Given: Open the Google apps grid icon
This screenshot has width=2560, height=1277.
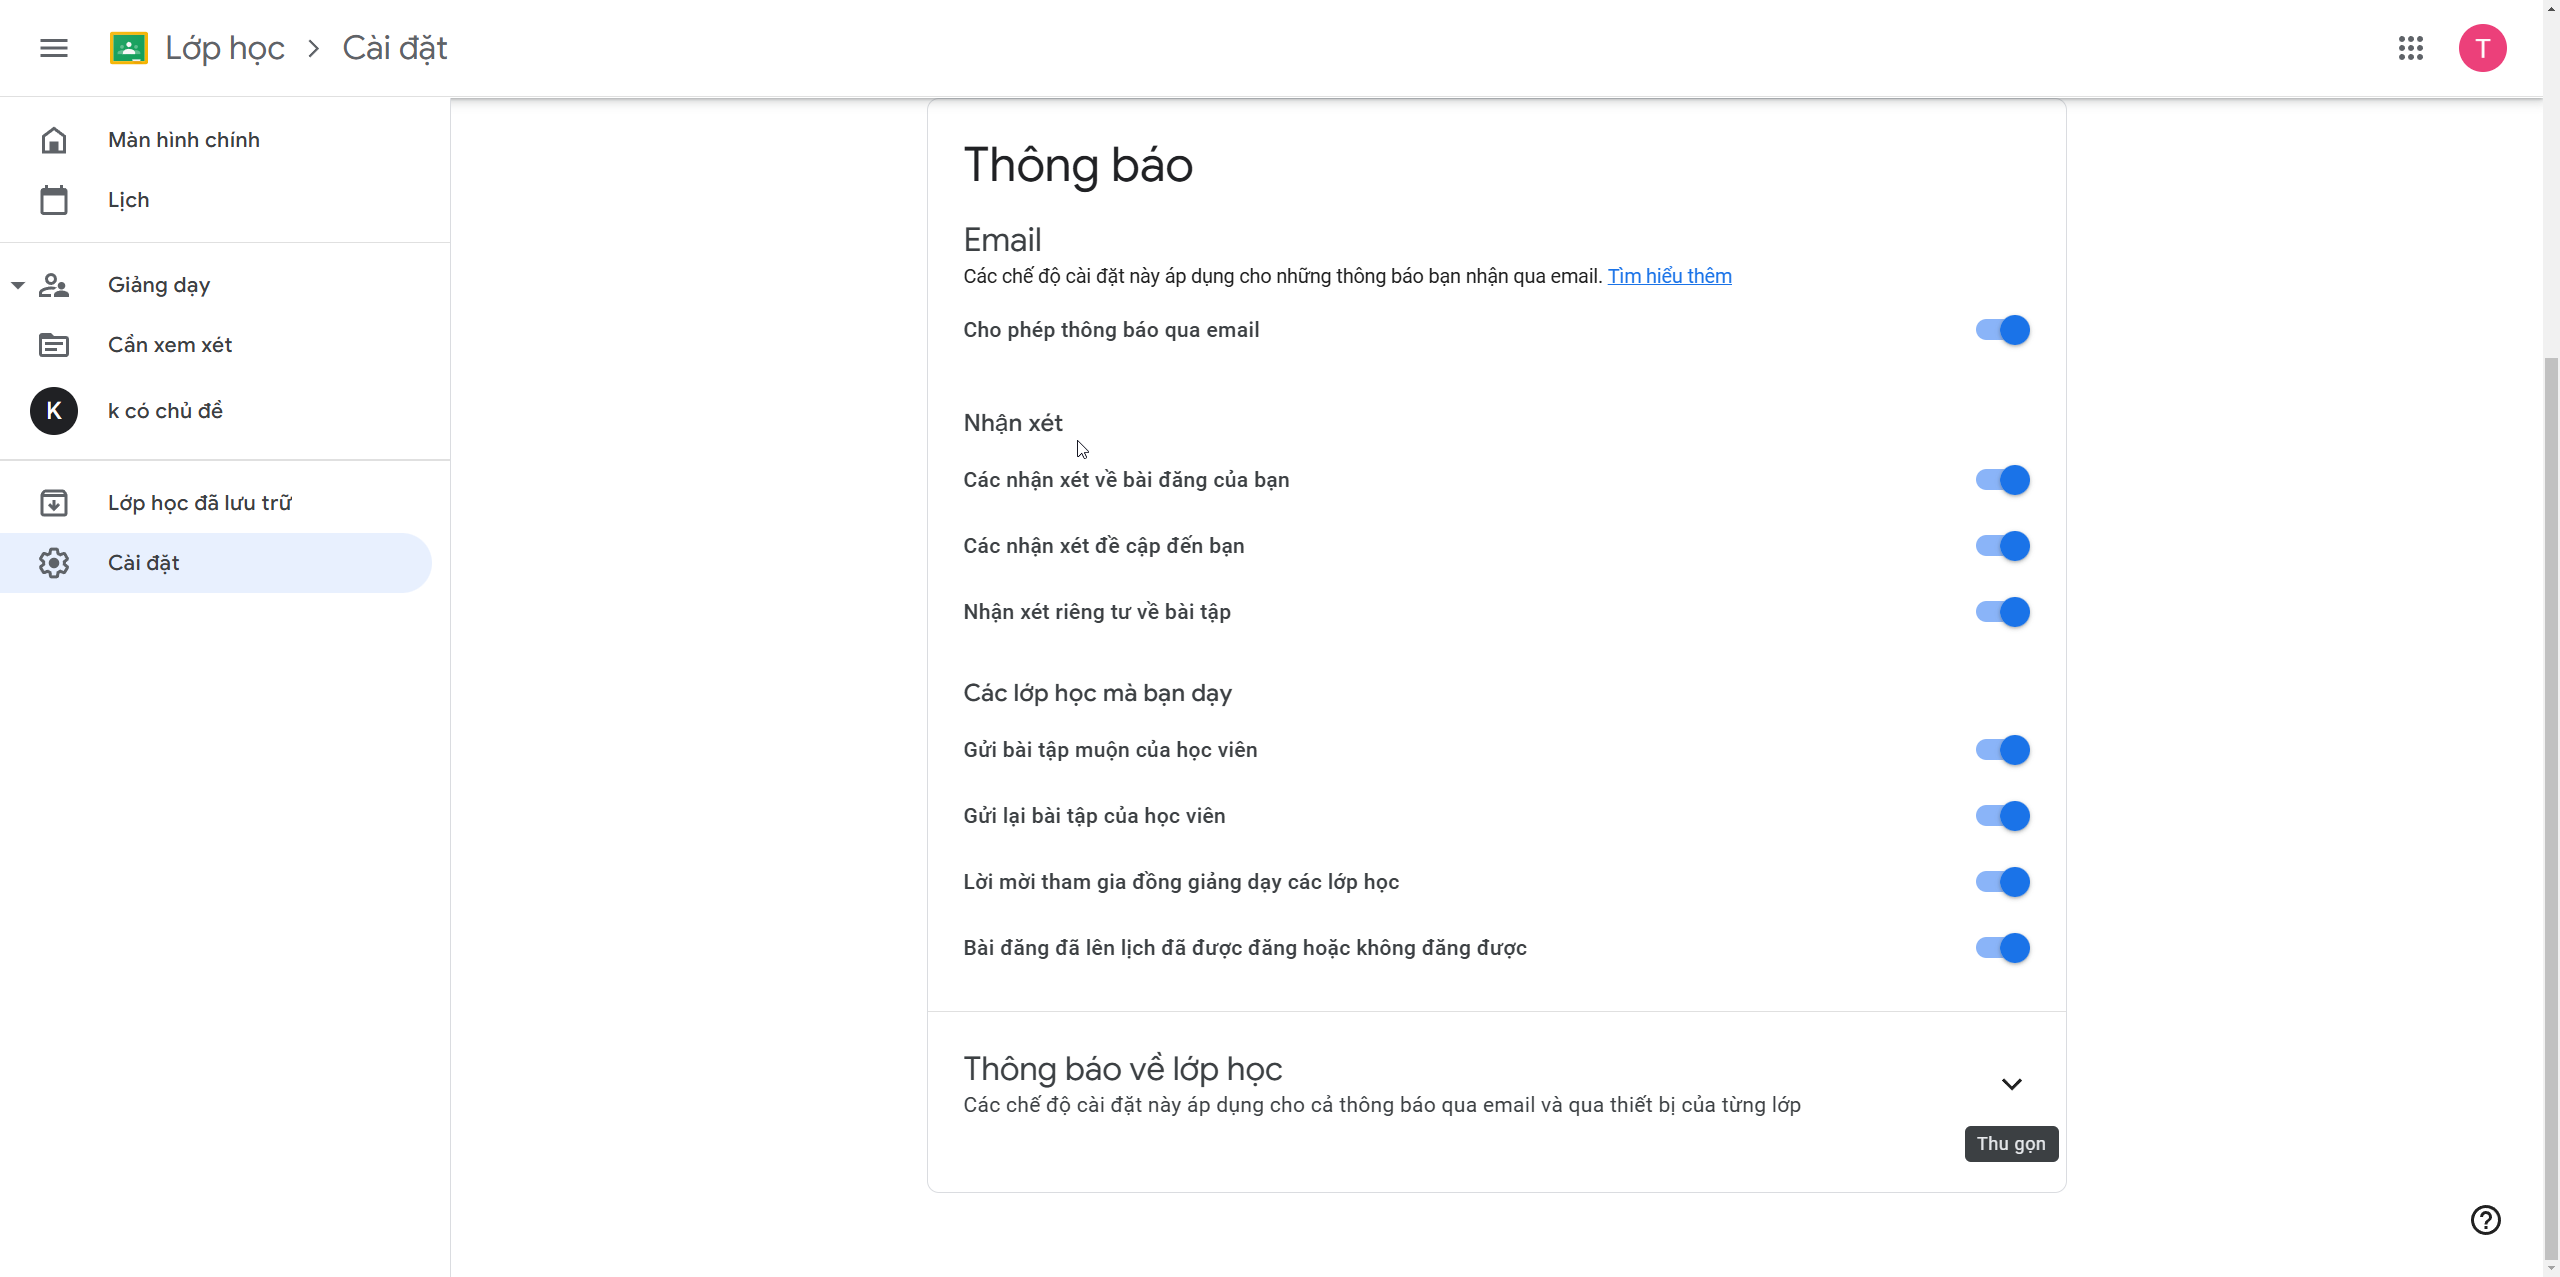Looking at the screenshot, I should tap(2410, 48).
